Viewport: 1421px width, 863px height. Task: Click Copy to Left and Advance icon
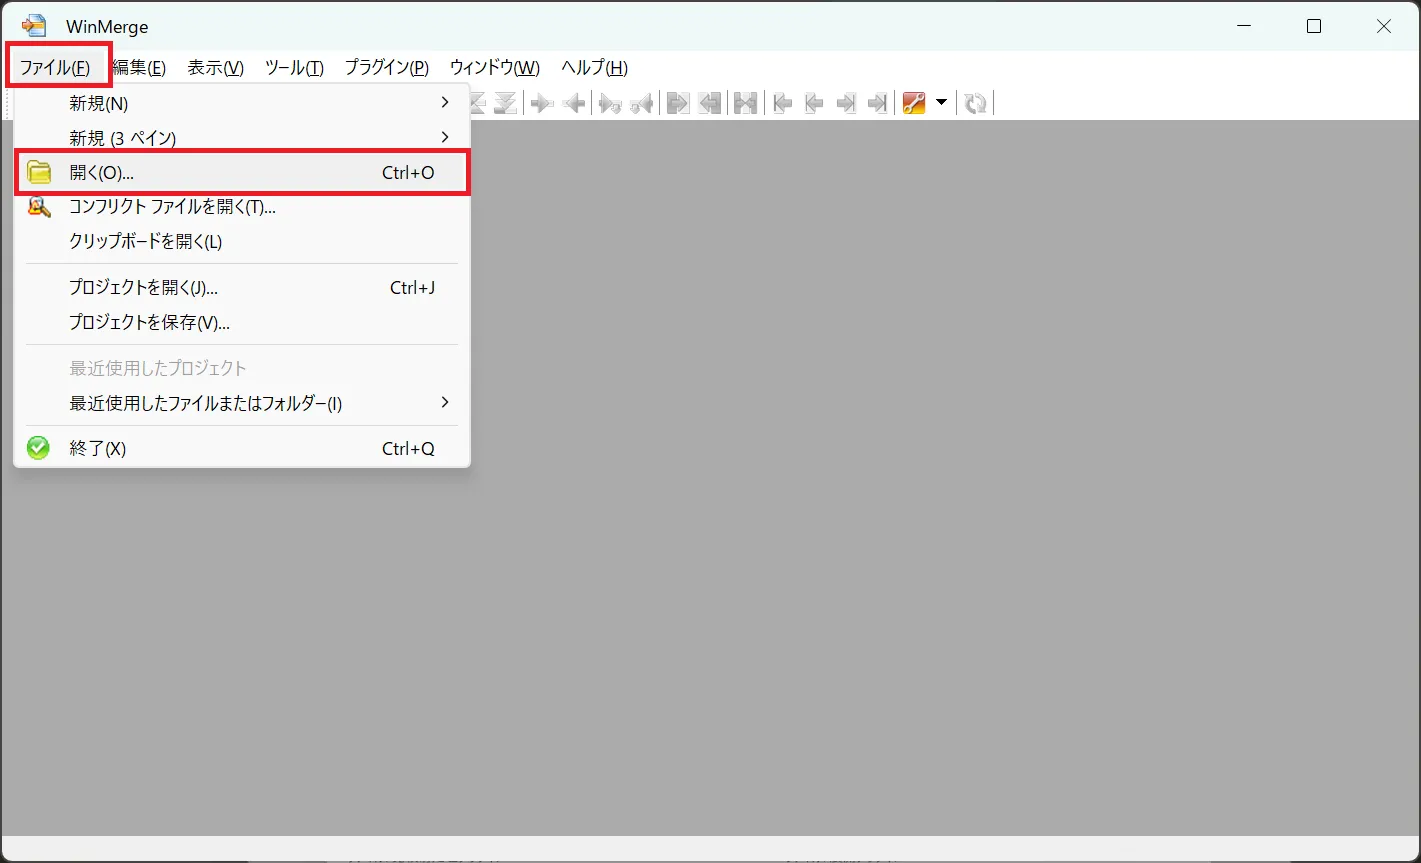641,103
